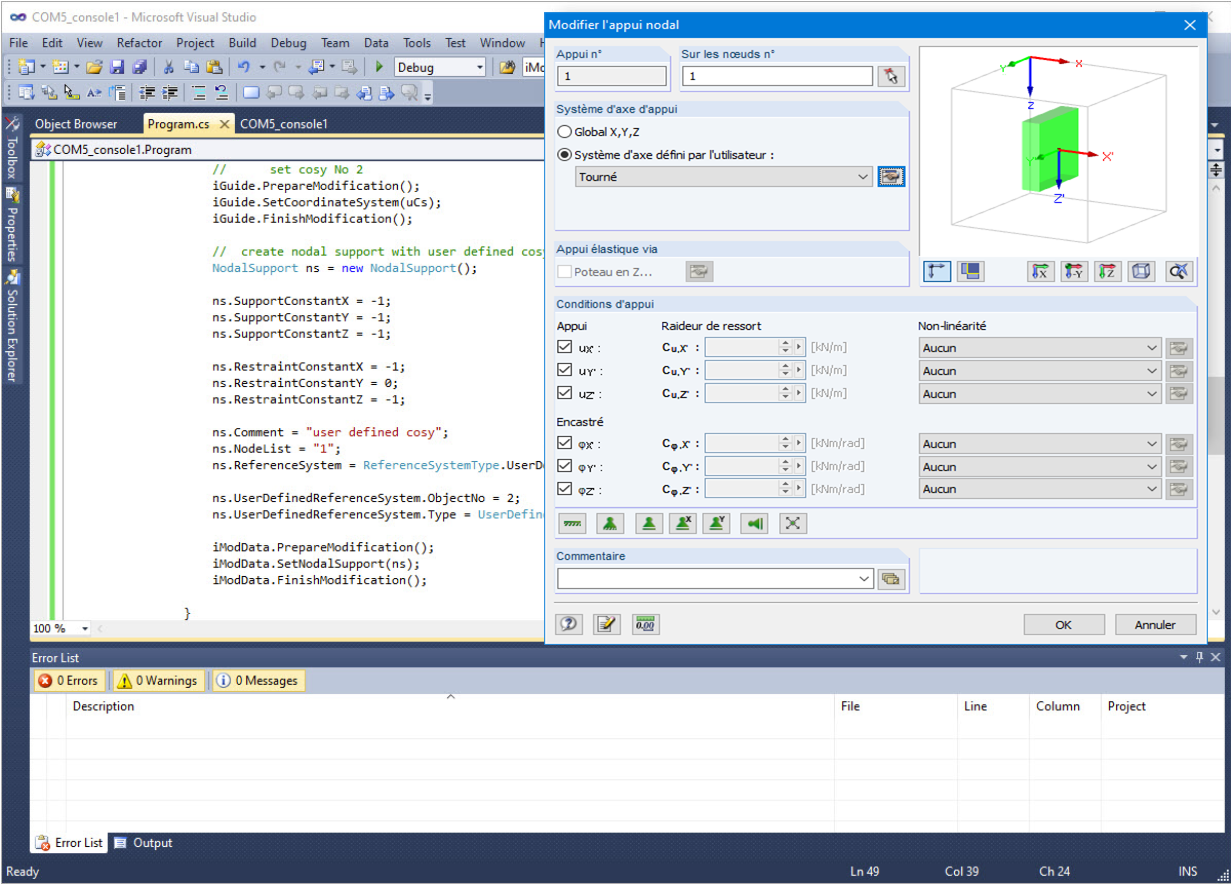Toggle the 0 Warnings filter button

(158, 680)
